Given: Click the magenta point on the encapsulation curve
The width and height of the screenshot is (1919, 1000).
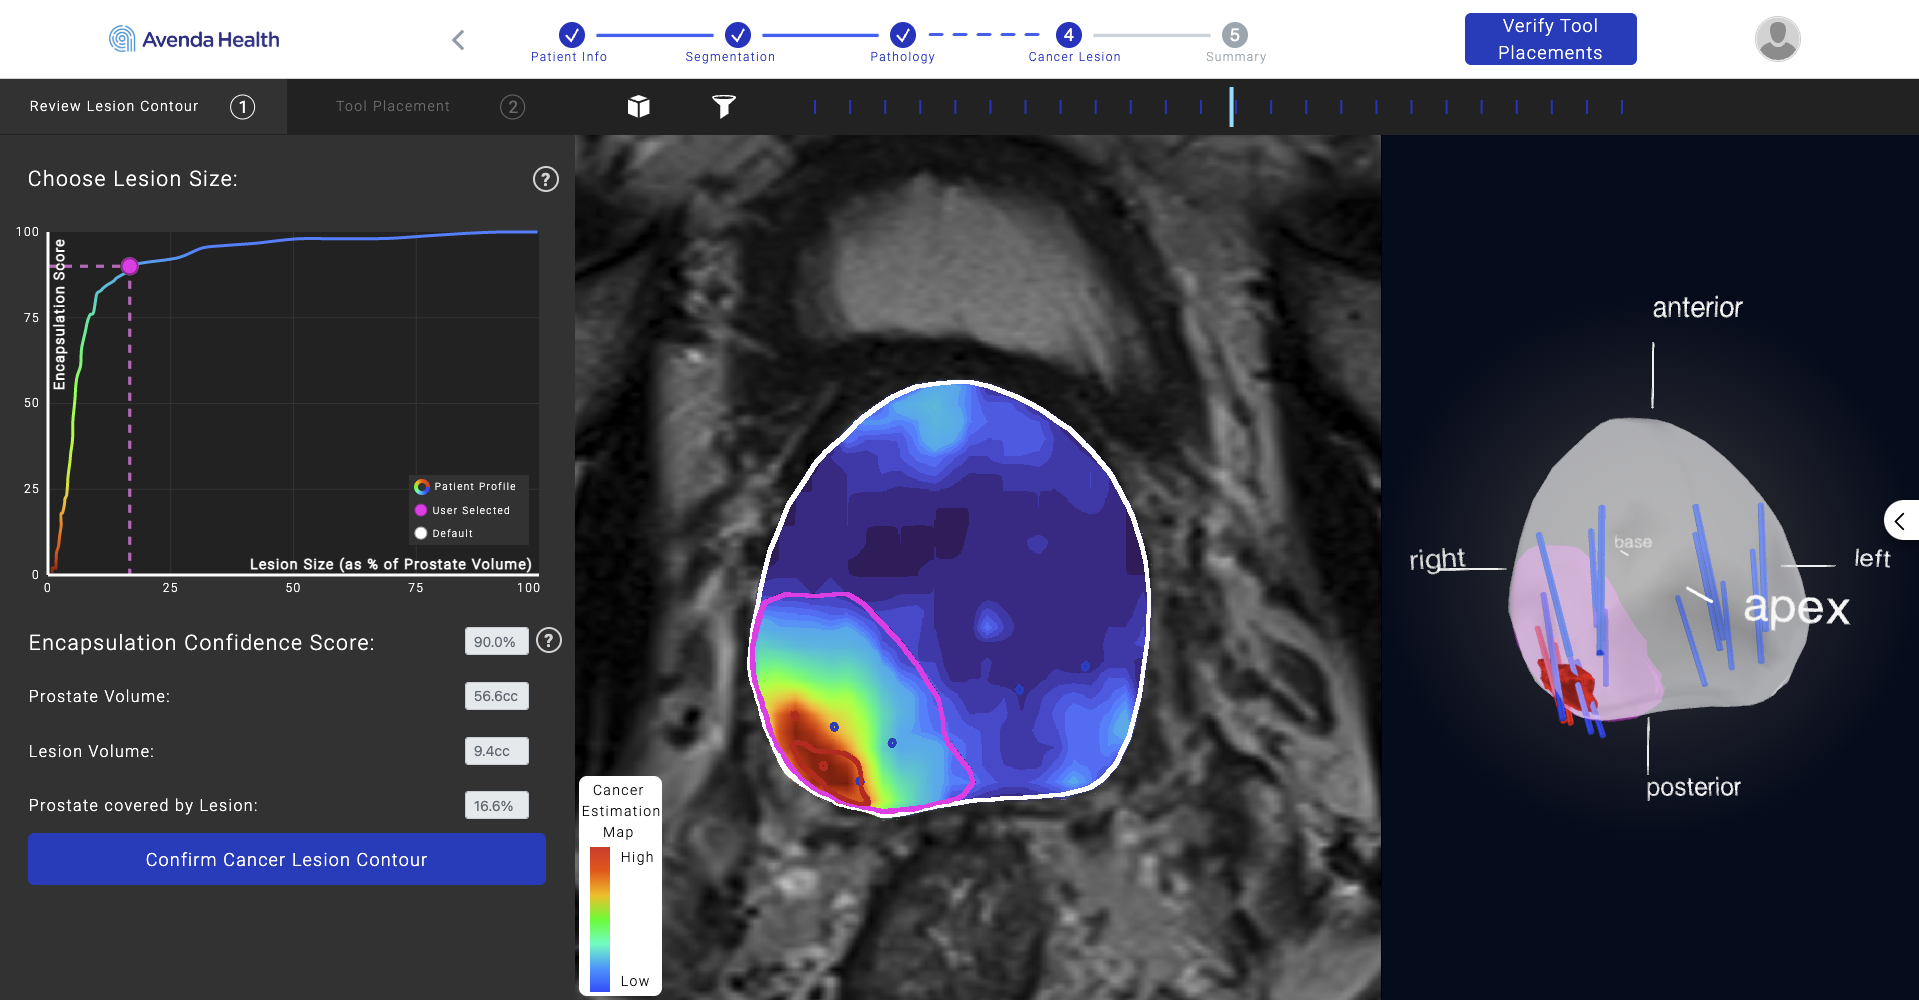Looking at the screenshot, I should click(130, 266).
